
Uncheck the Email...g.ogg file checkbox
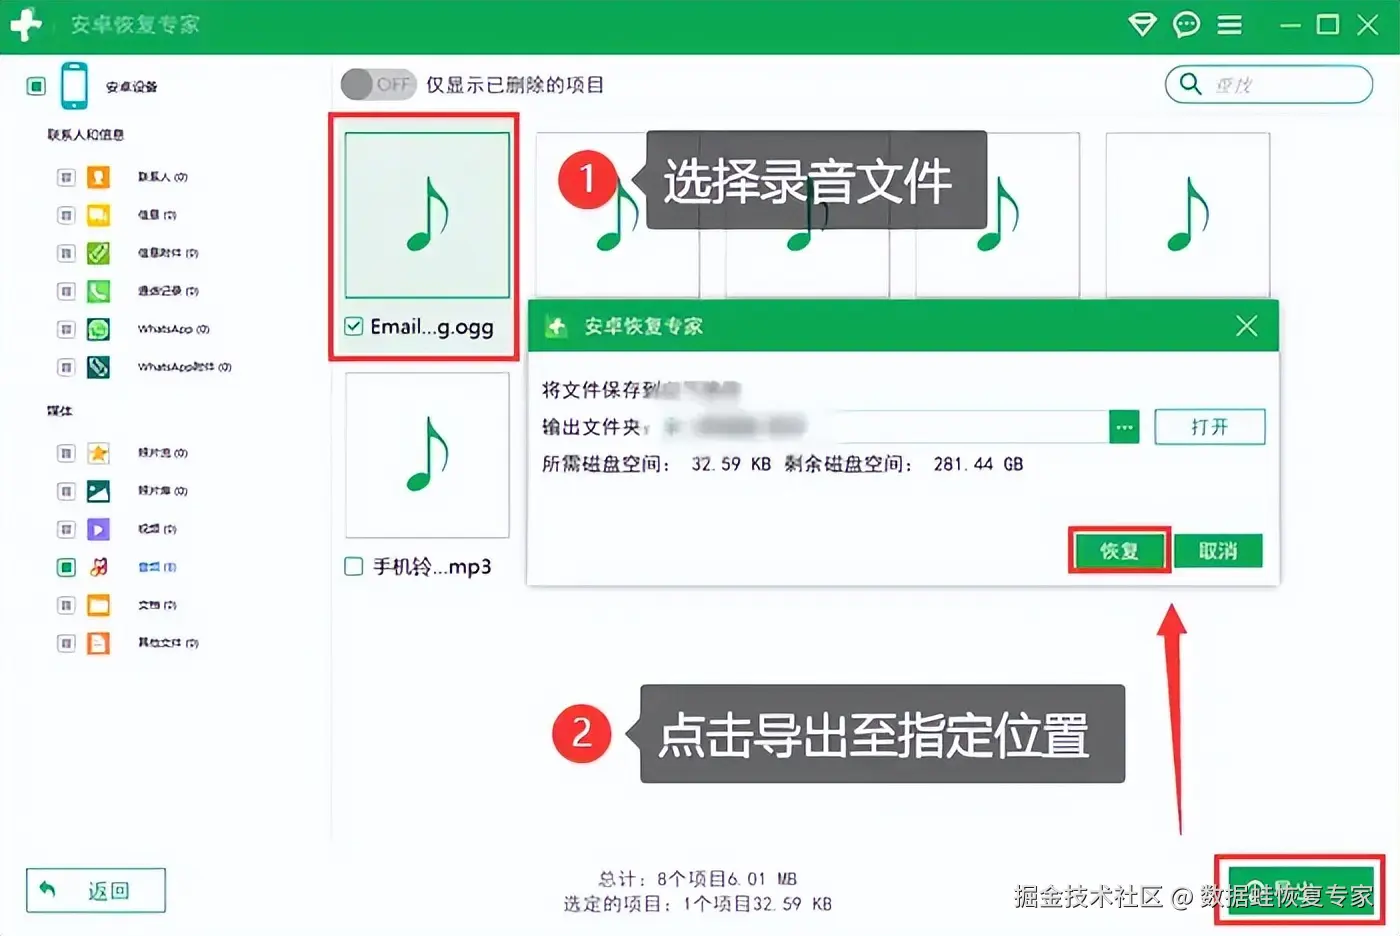coord(354,326)
